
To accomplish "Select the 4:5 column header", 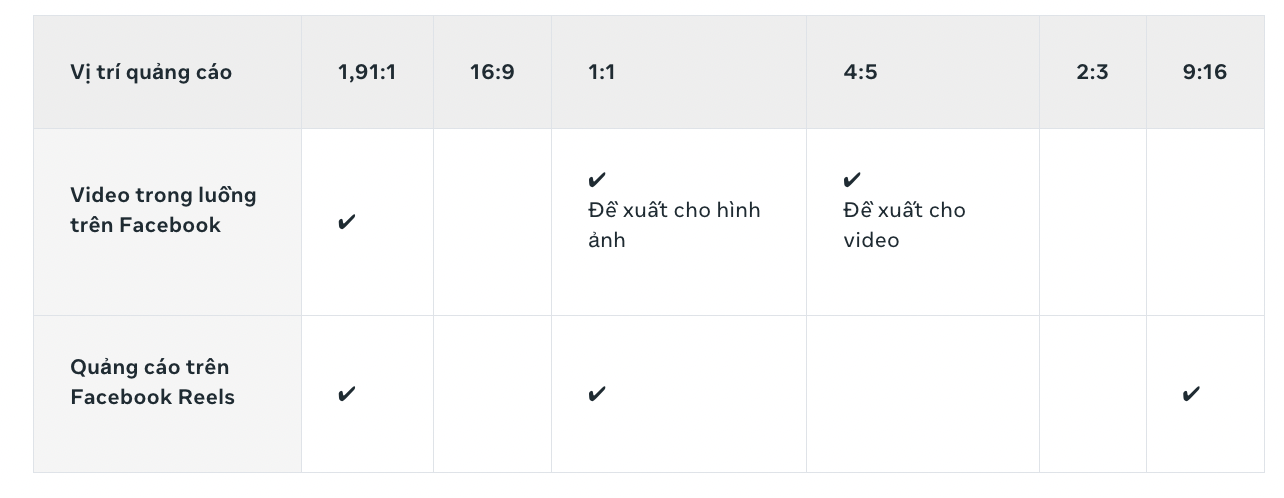I will pyautogui.click(x=923, y=72).
